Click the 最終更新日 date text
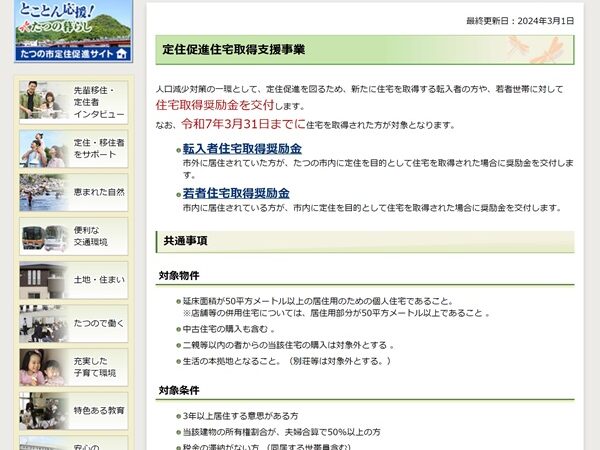 click(x=520, y=21)
